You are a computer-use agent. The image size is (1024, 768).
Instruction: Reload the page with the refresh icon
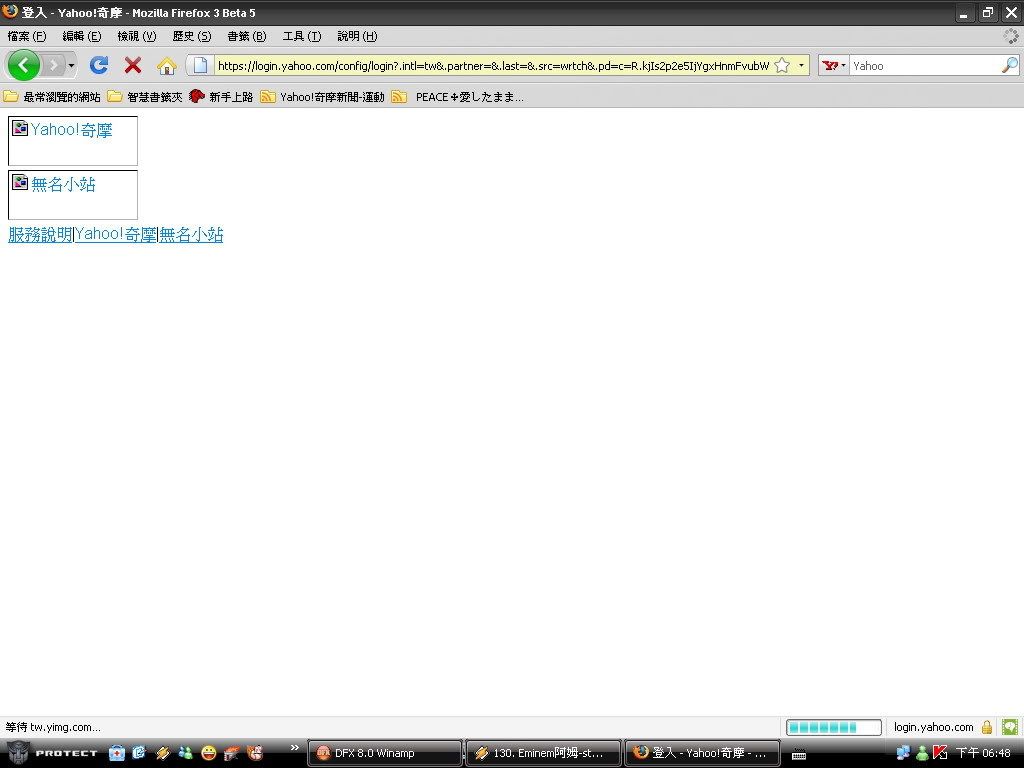pos(98,65)
